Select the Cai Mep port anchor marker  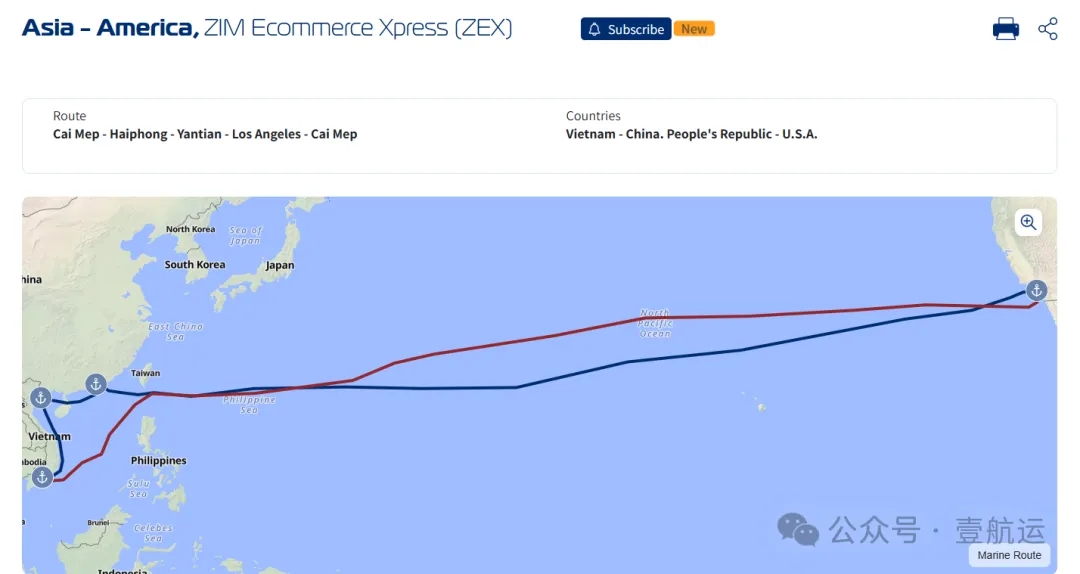point(42,477)
